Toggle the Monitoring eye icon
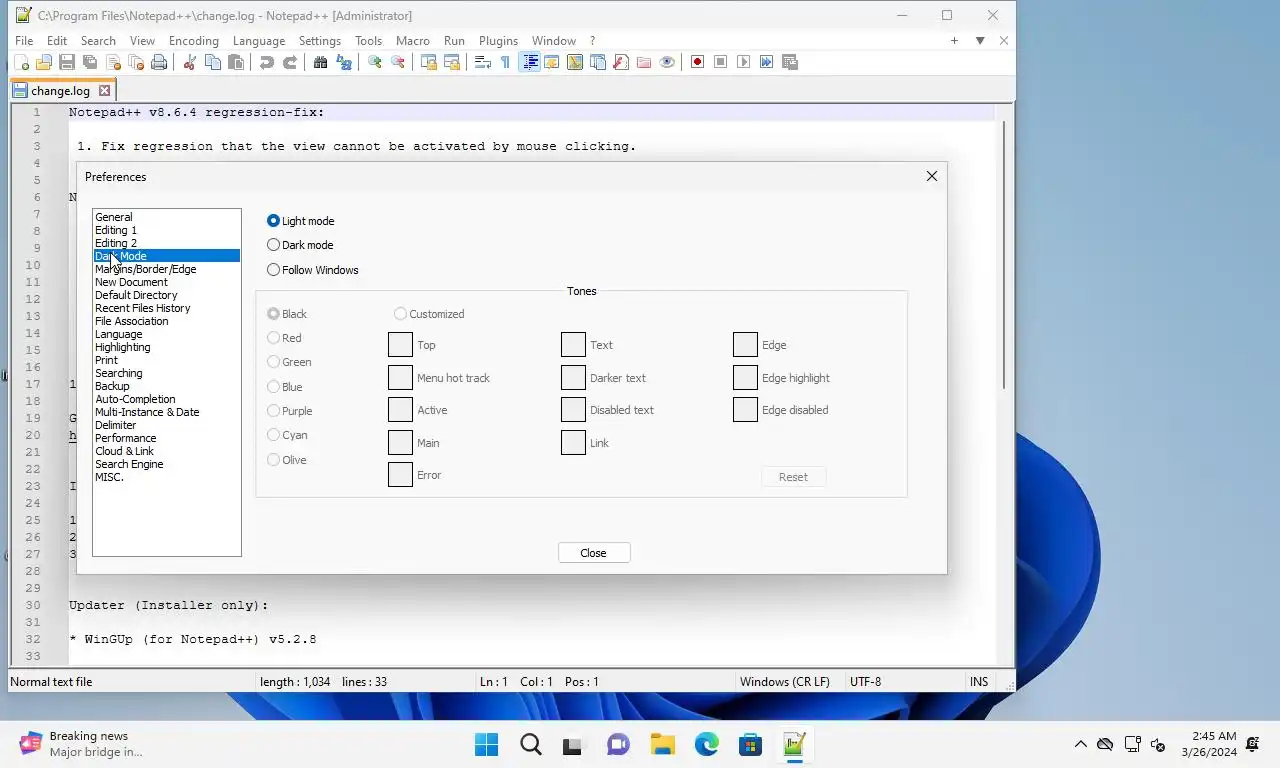This screenshot has width=1280, height=768. pos(667,62)
